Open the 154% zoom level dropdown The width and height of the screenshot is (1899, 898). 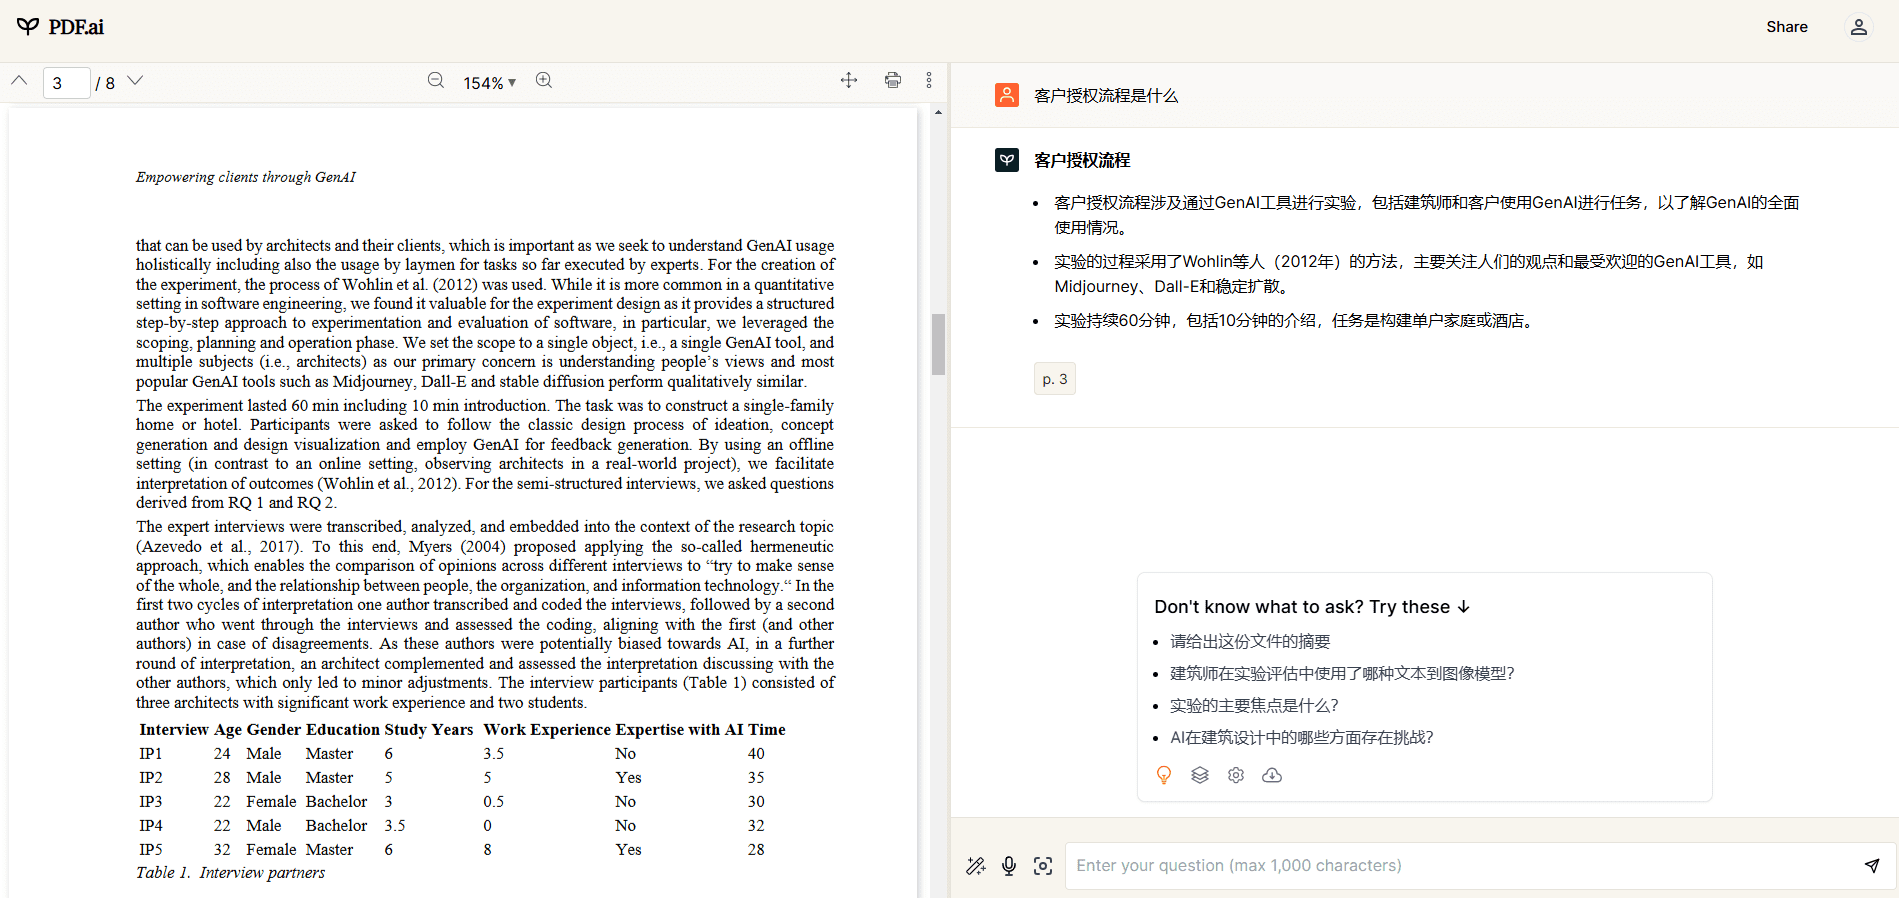[x=489, y=83]
